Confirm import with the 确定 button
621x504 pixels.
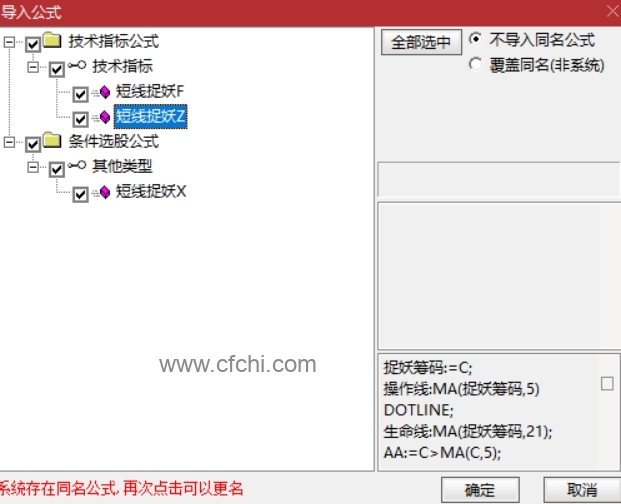tap(480, 490)
